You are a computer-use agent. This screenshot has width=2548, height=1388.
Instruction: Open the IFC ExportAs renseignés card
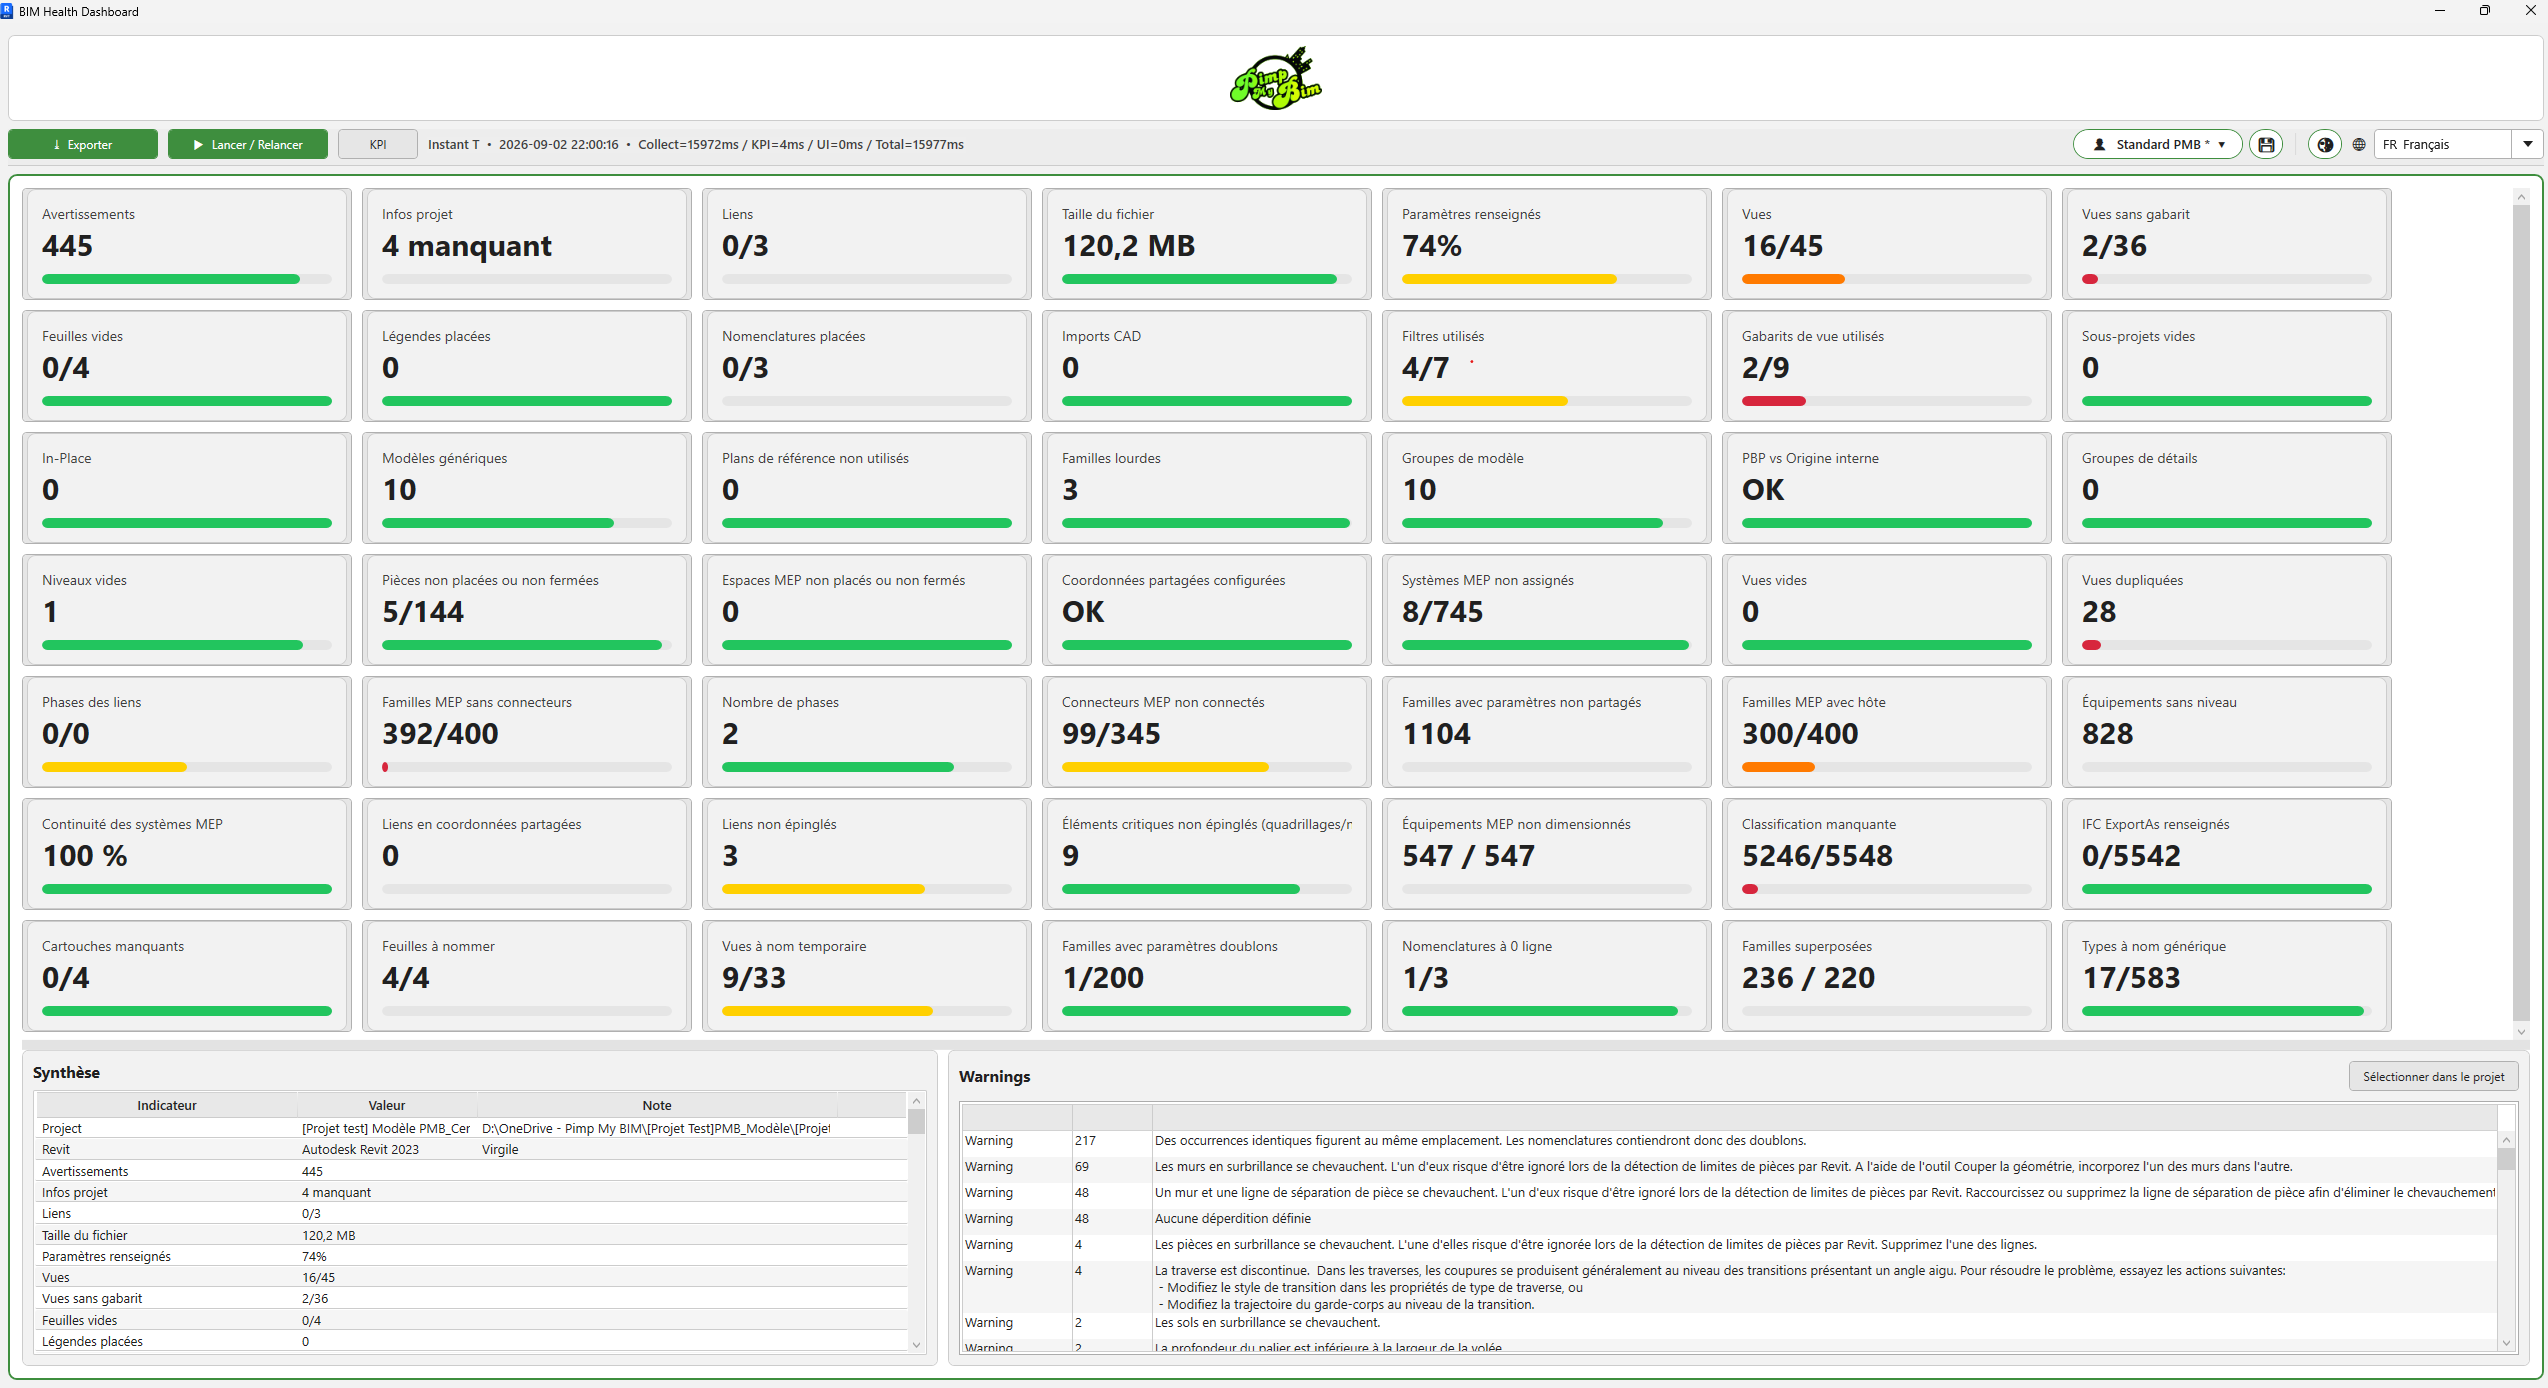2227,854
